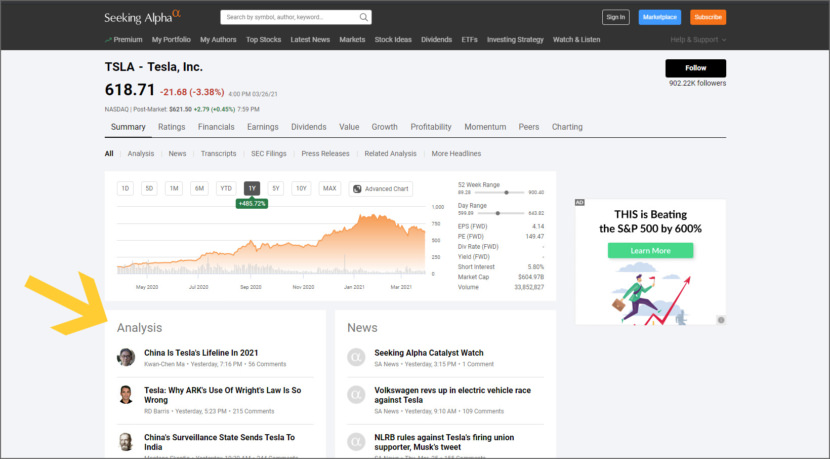Image resolution: width=830 pixels, height=459 pixels.
Task: Switch to the Financials tab
Action: point(216,127)
